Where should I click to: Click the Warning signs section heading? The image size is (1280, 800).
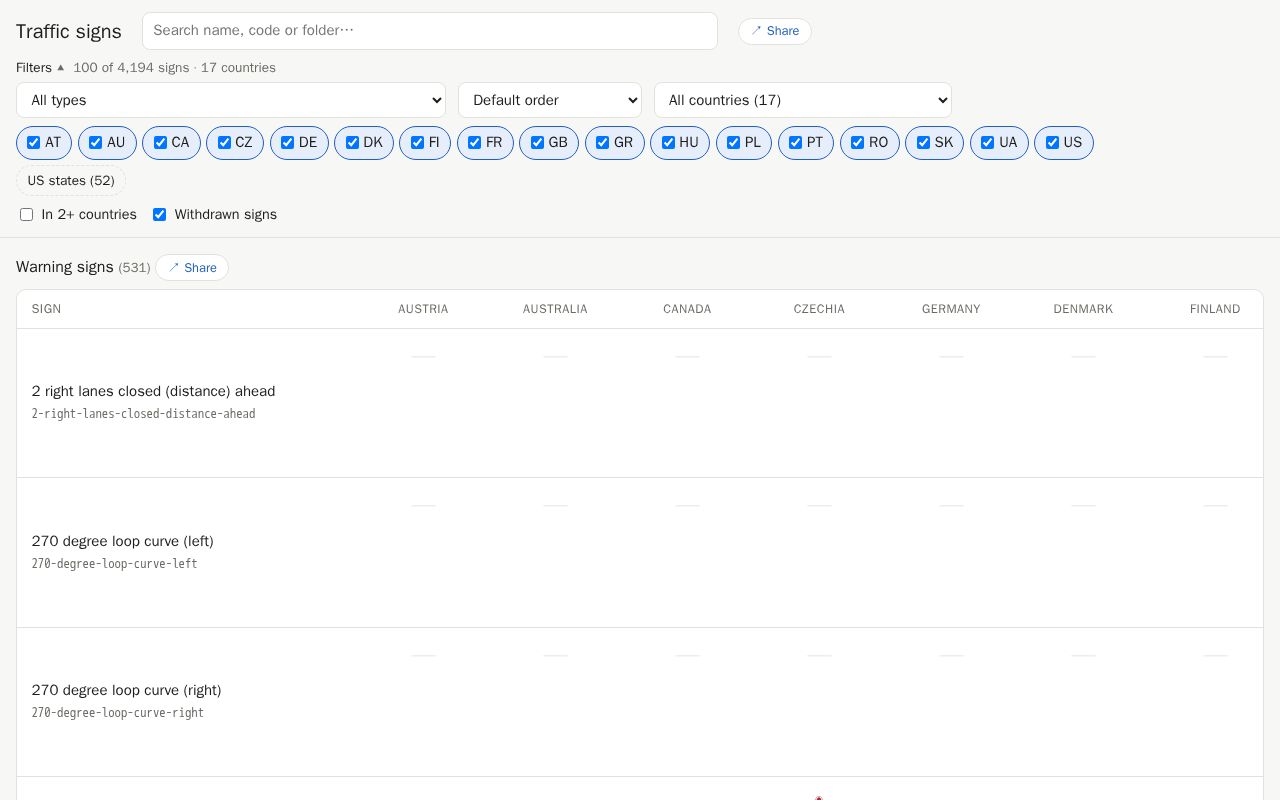pos(65,267)
